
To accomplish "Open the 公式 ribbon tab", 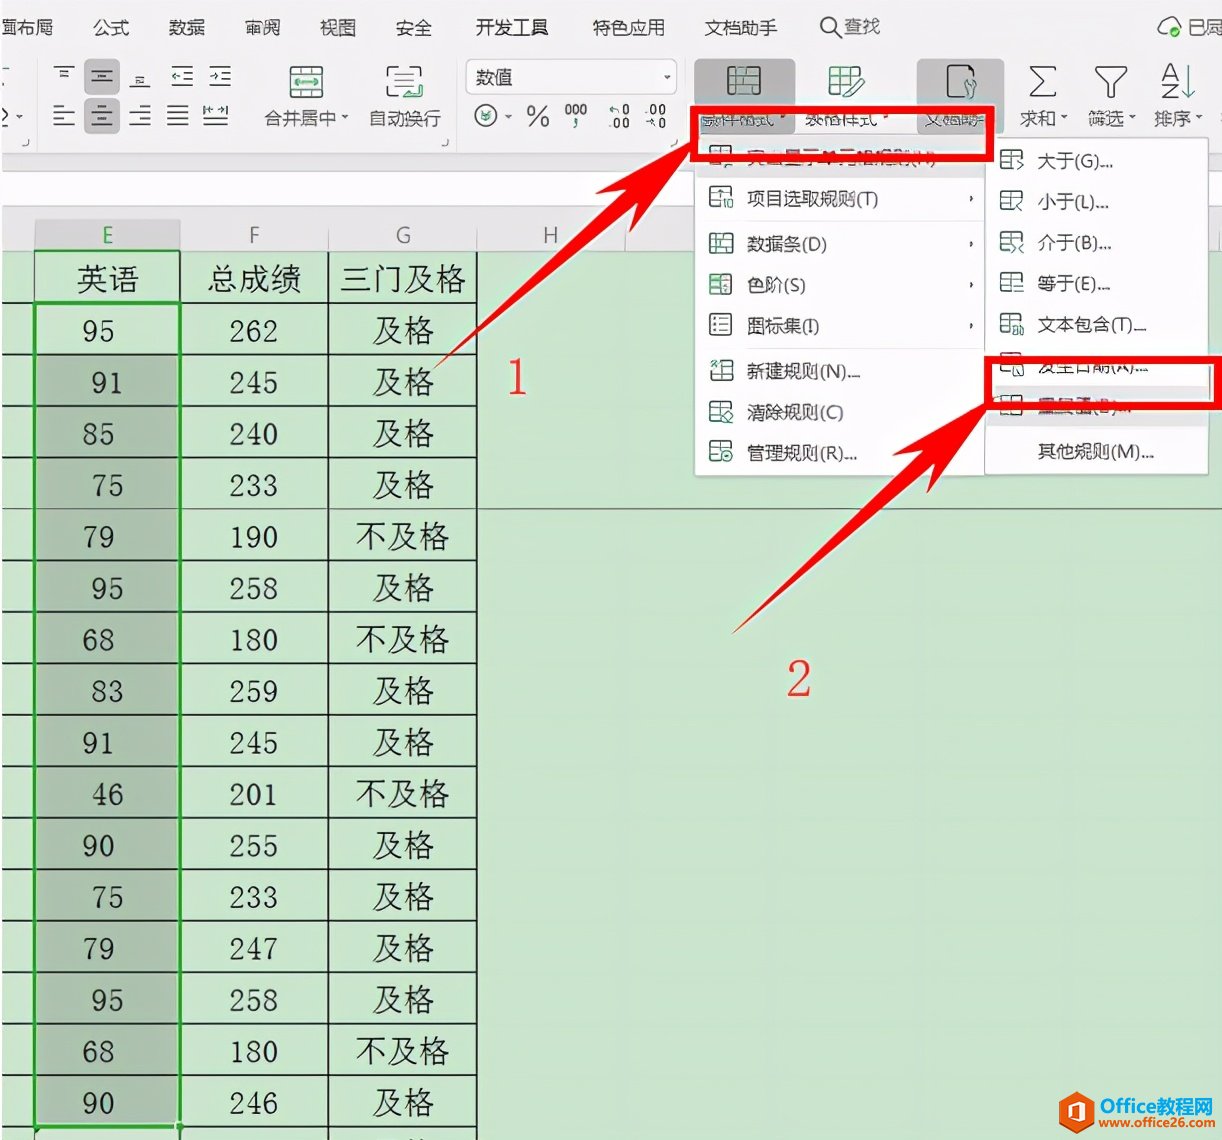I will [x=111, y=27].
